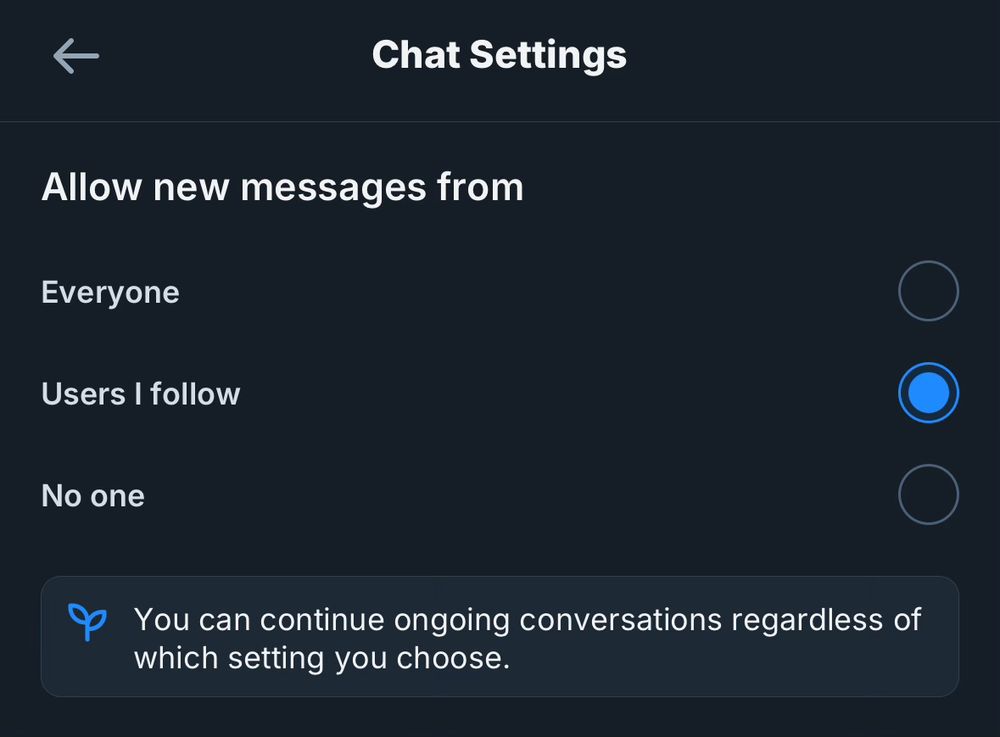The image size is (1000, 737).
Task: Select the Everyone radio button
Action: (928, 291)
